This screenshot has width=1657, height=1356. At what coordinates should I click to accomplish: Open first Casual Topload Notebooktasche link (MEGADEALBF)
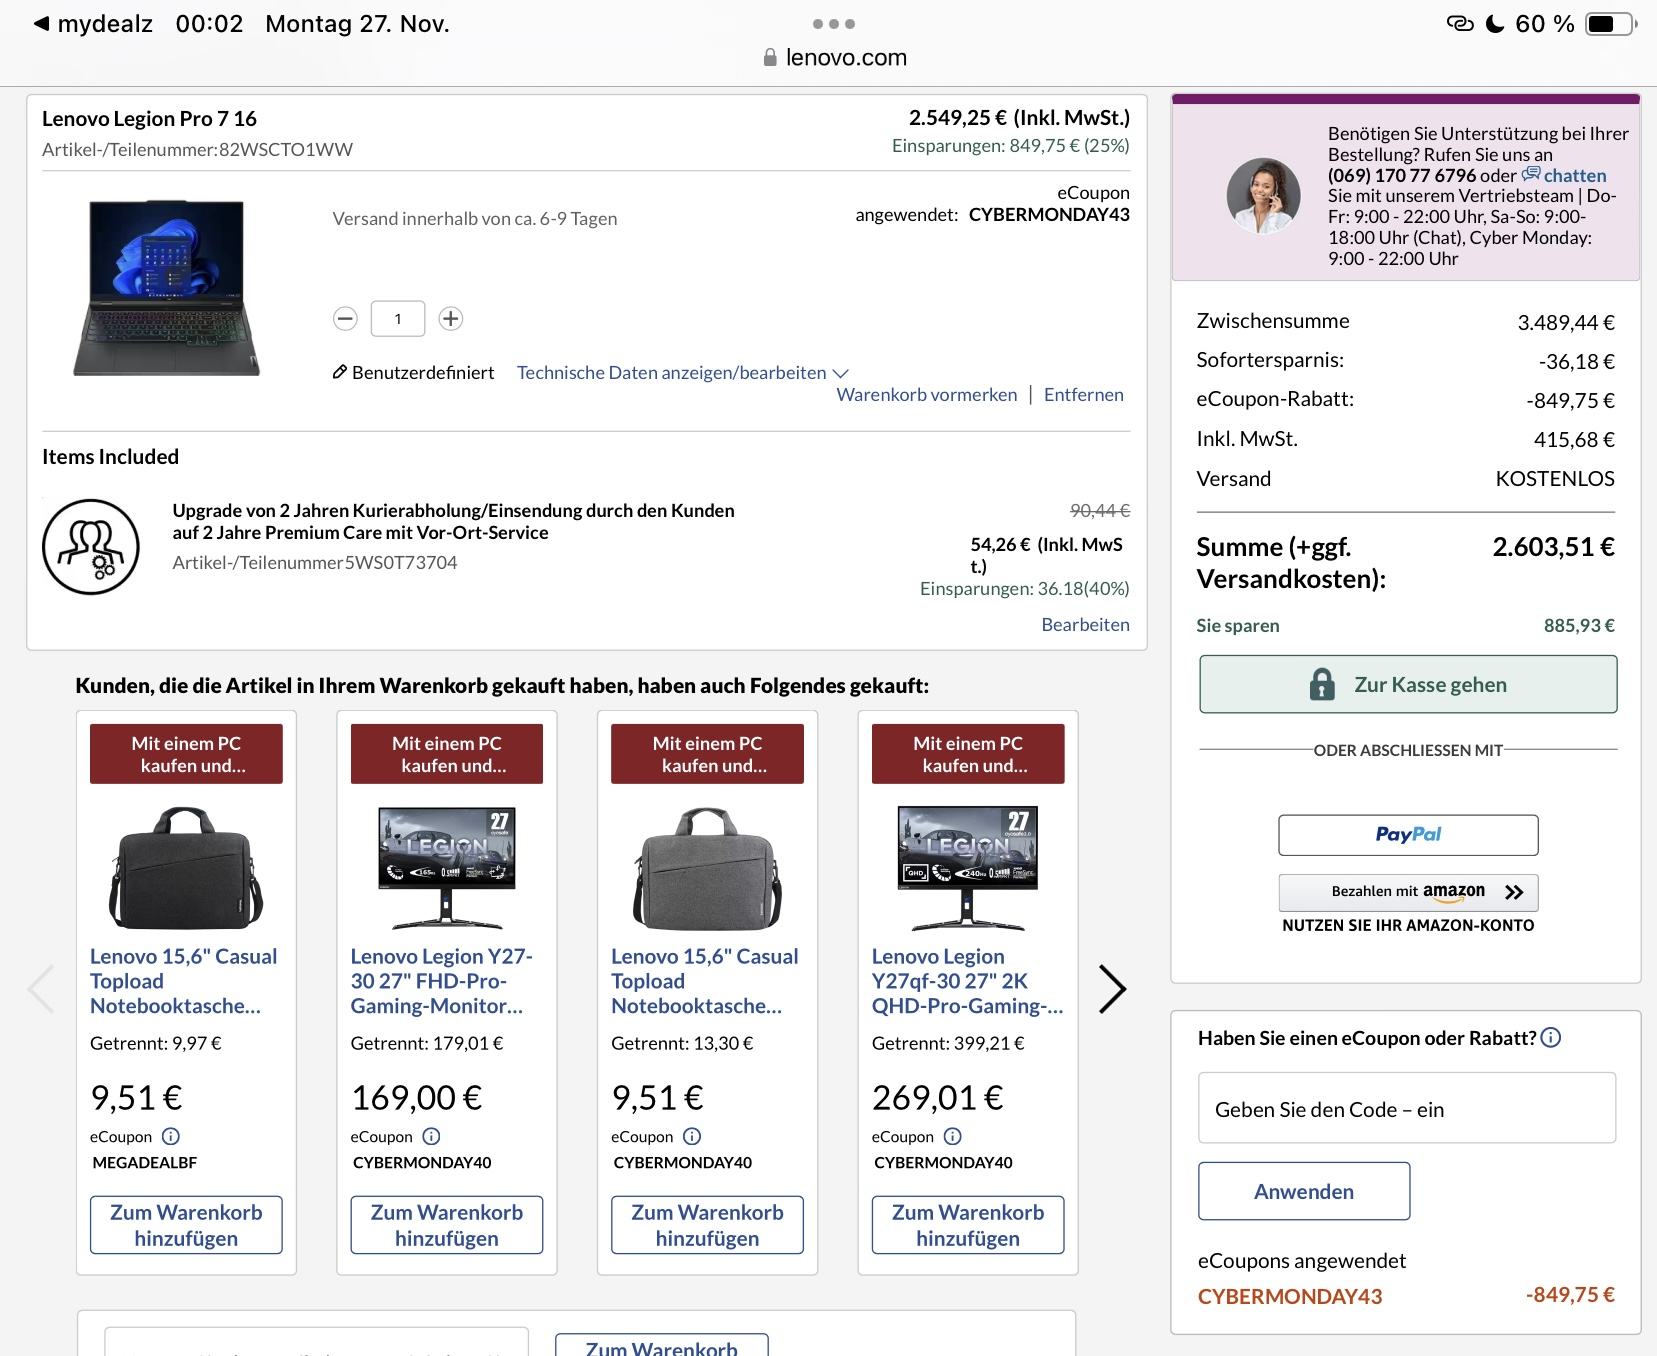point(184,981)
